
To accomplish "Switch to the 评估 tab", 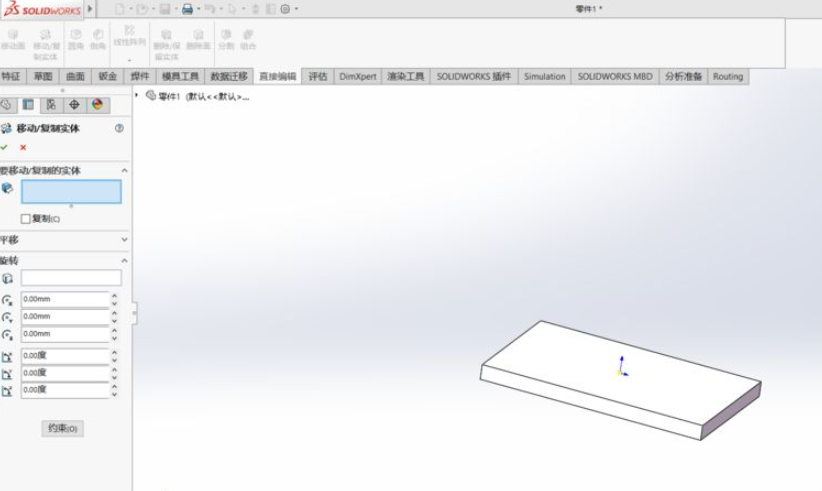I will click(x=318, y=77).
